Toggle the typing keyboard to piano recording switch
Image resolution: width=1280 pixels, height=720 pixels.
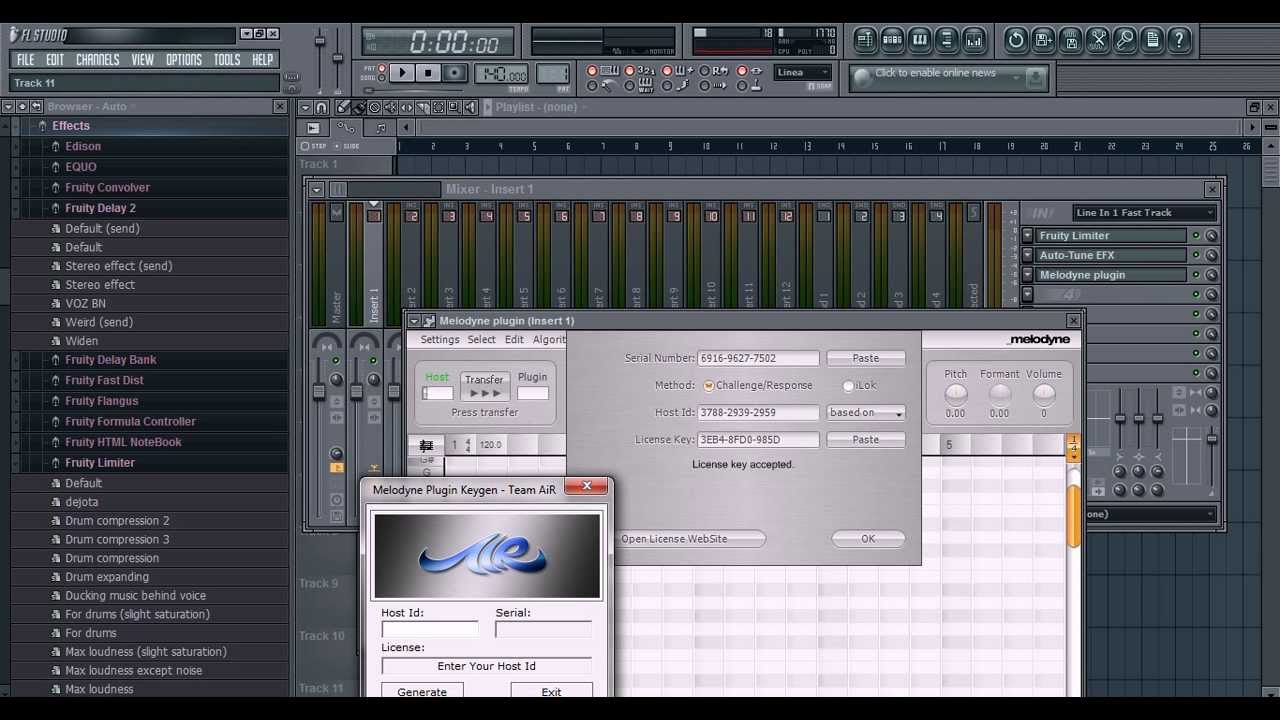pyautogui.click(x=592, y=71)
